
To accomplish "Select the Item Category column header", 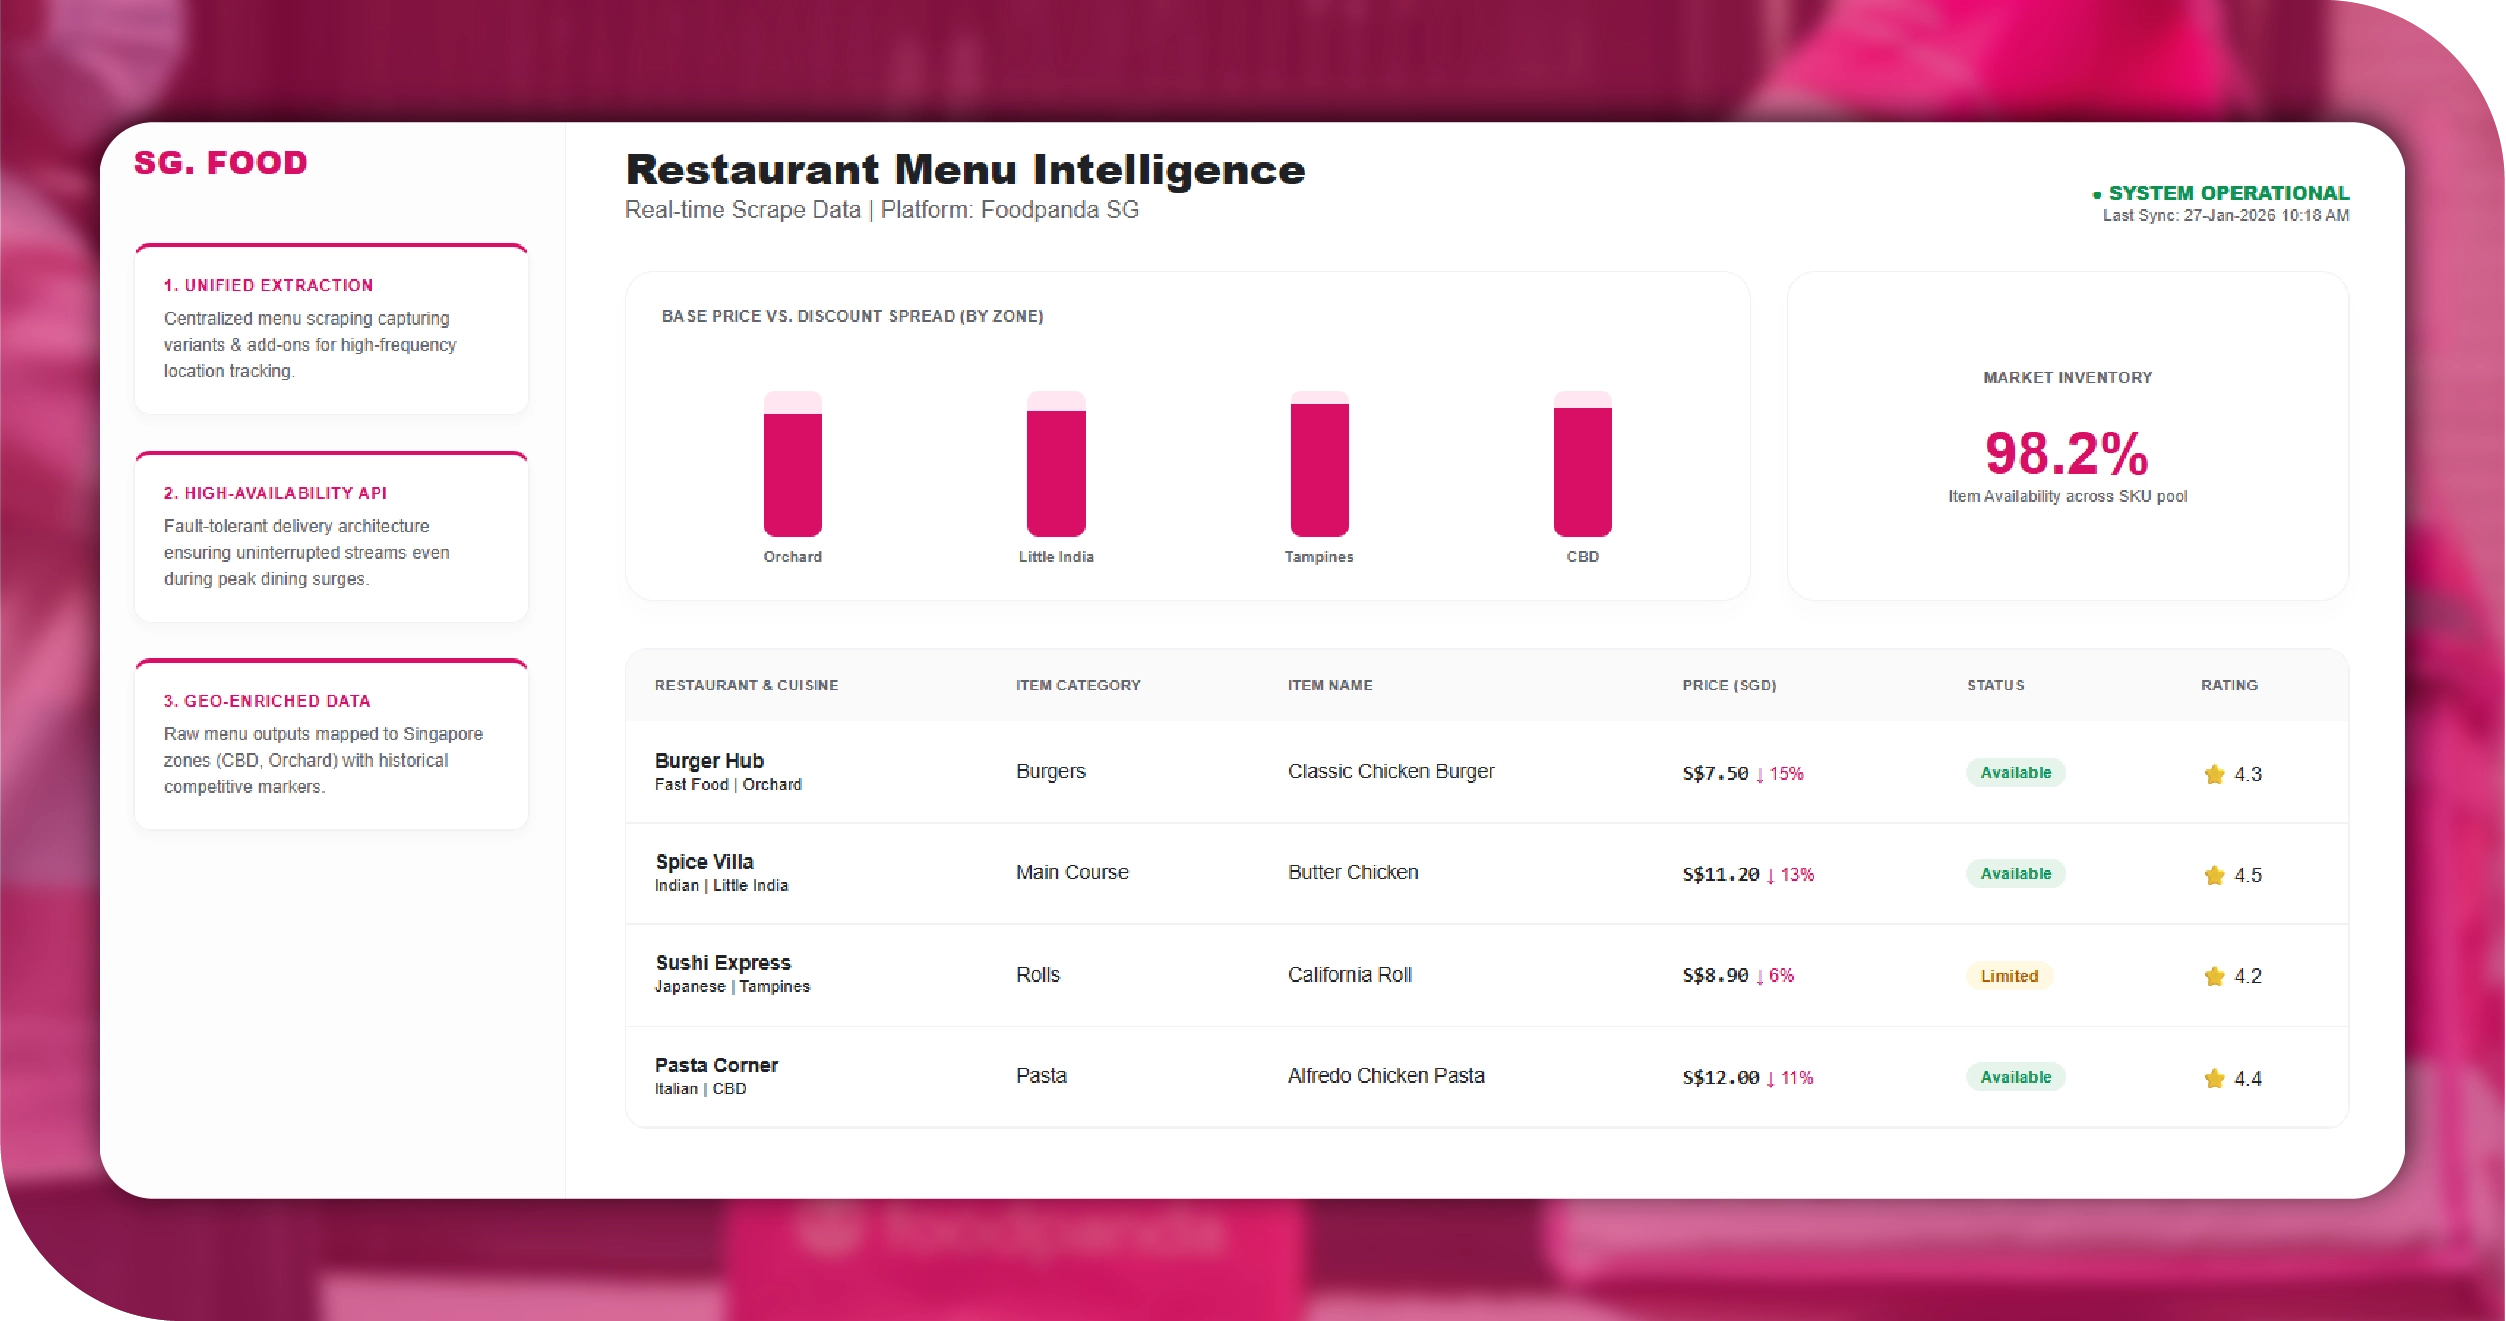I will coord(1077,686).
